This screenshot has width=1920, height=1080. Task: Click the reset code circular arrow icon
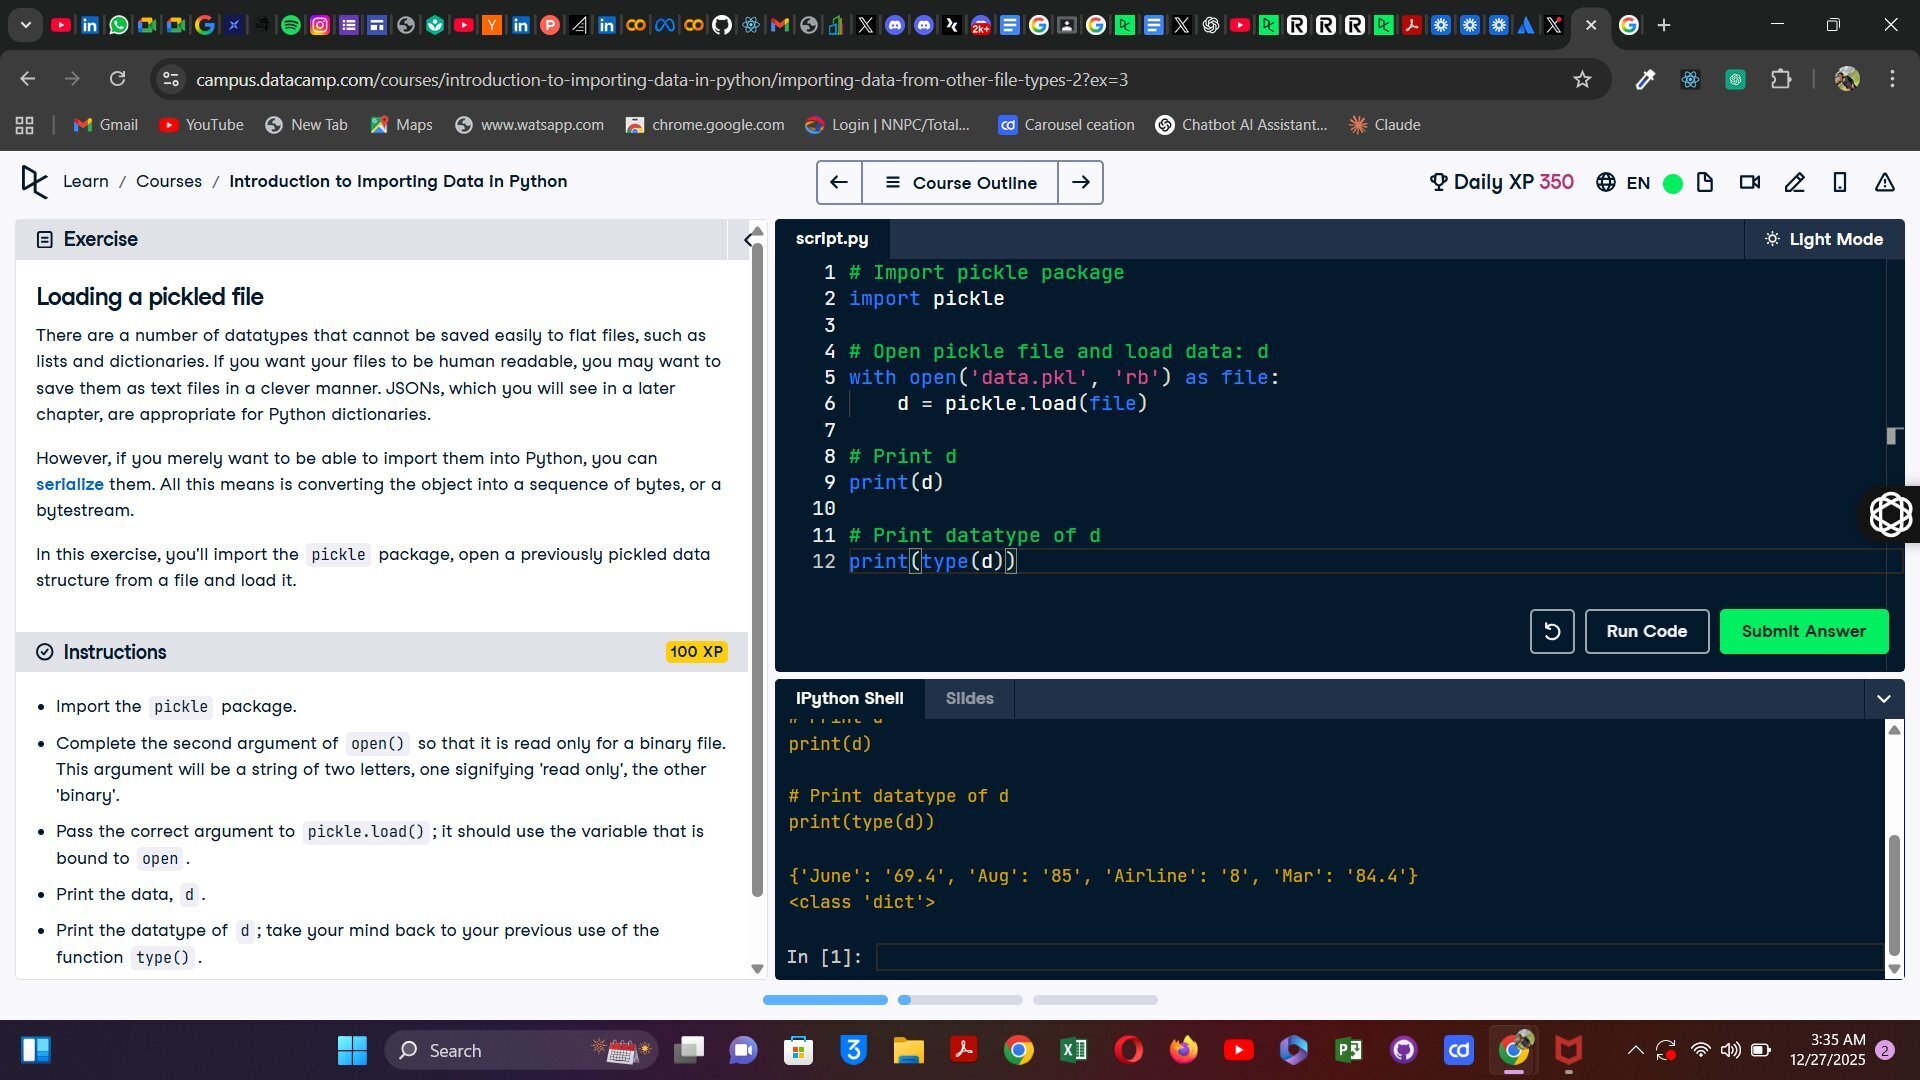click(1551, 631)
